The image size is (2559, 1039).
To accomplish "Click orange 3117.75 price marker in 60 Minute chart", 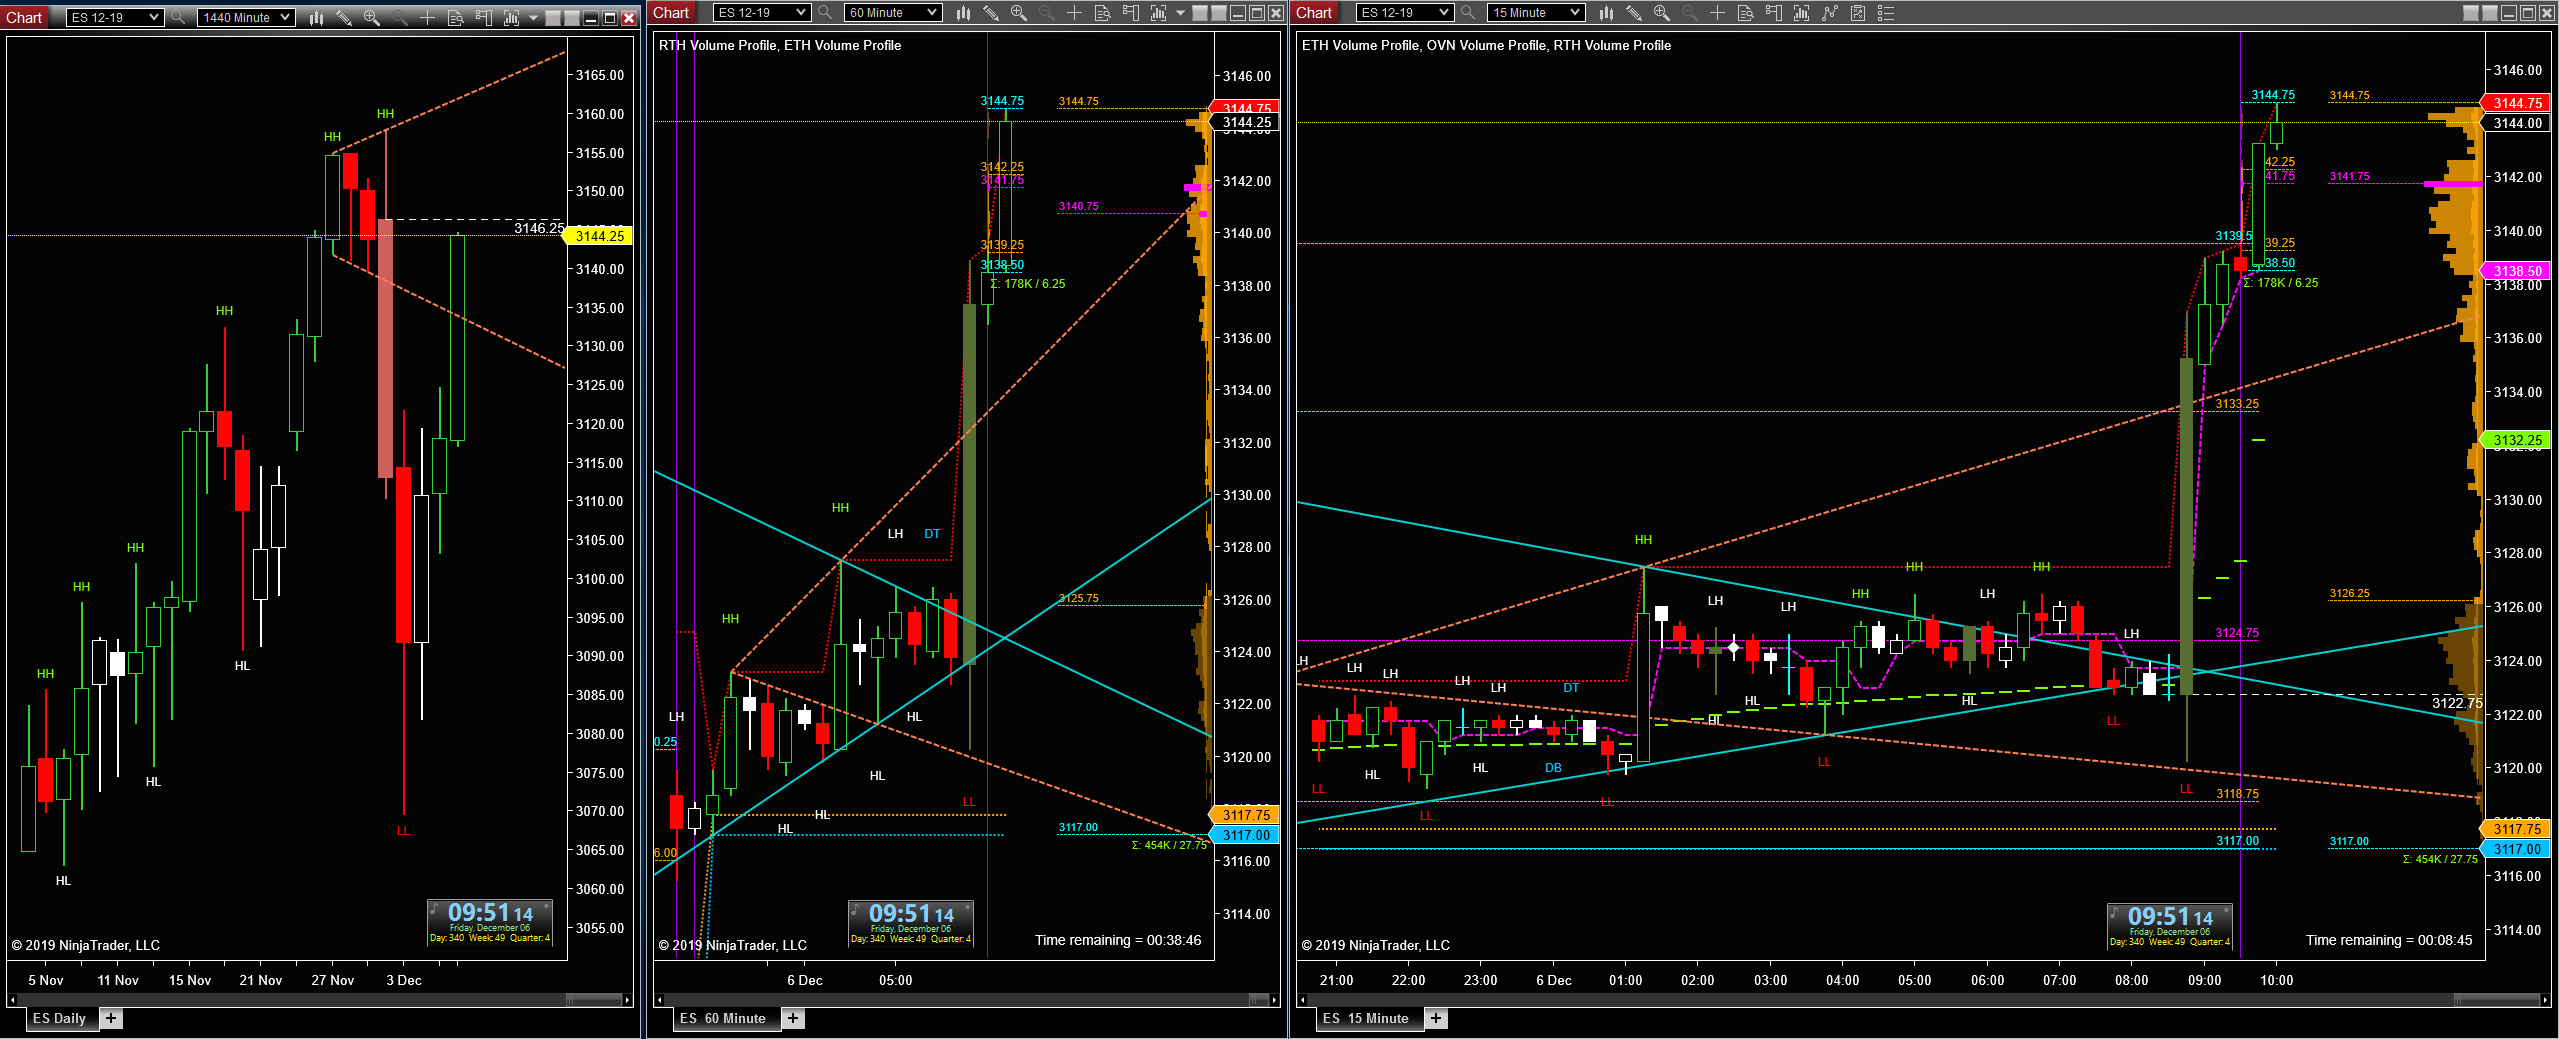I will click(1245, 815).
